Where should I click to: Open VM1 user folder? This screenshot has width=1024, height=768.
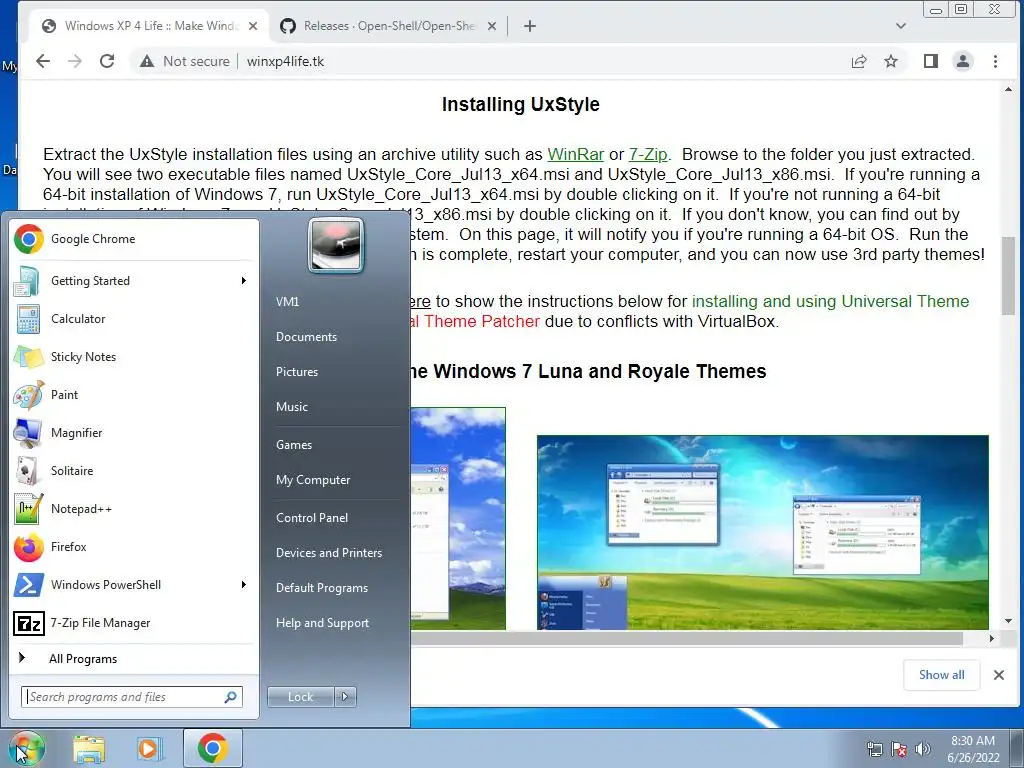pyautogui.click(x=287, y=302)
